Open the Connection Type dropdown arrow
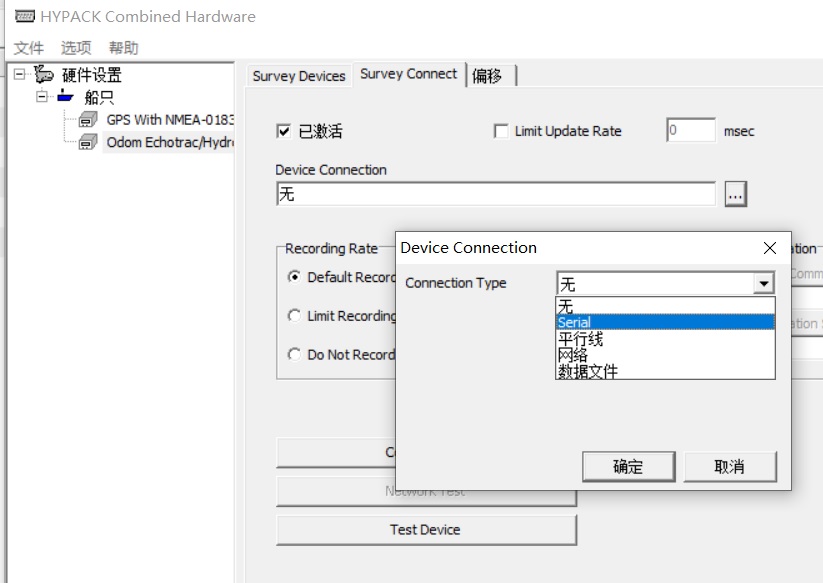The image size is (823, 583). pyautogui.click(x=763, y=284)
